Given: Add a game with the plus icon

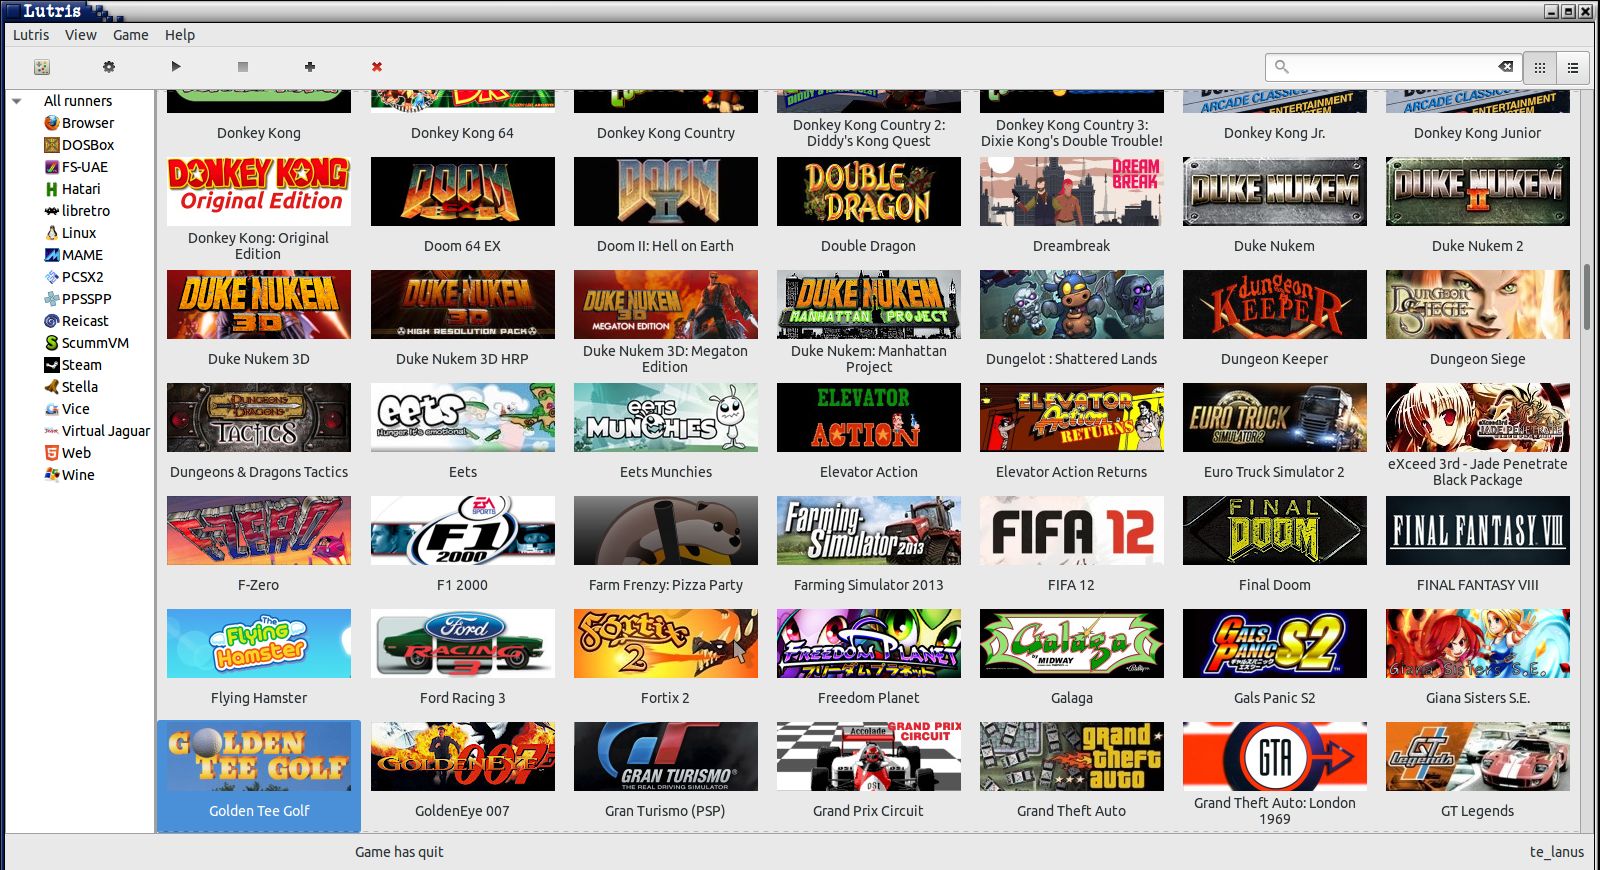Looking at the screenshot, I should coord(310,67).
